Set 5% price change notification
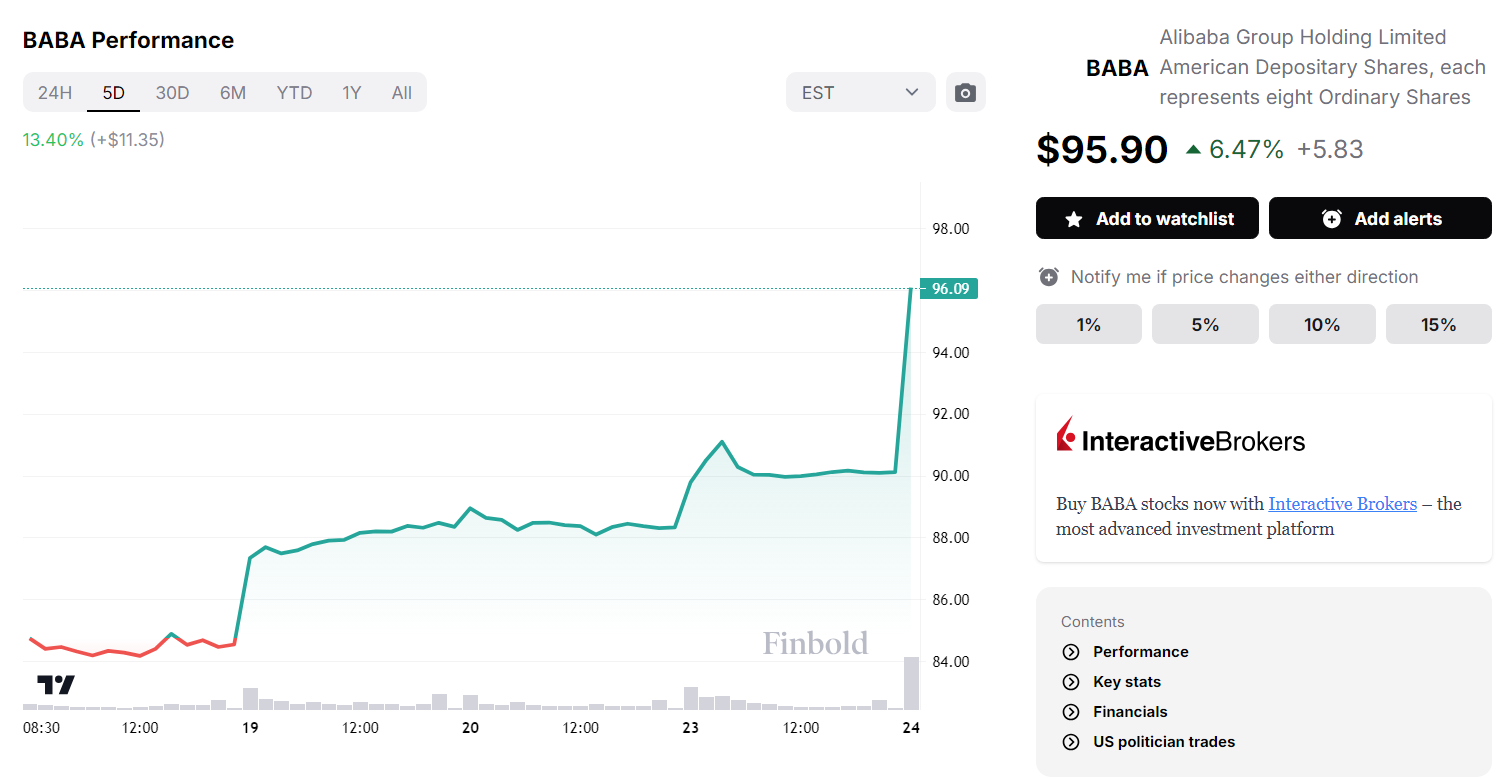Image resolution: width=1507 pixels, height=780 pixels. (1205, 325)
